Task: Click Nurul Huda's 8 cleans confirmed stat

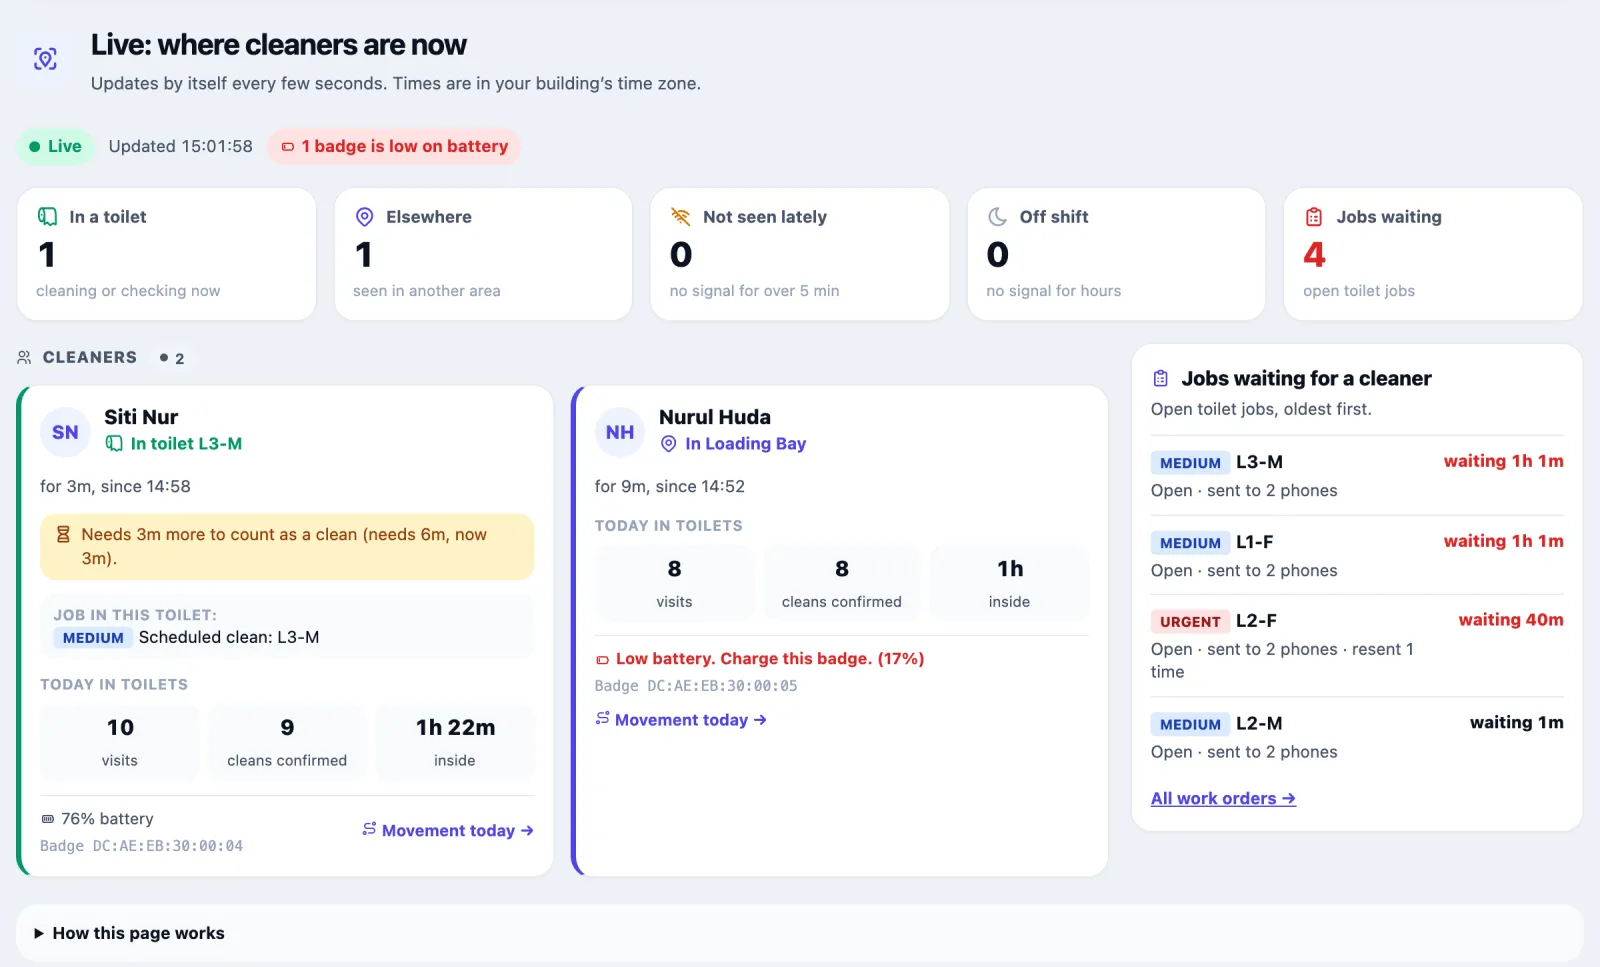Action: coord(842,583)
